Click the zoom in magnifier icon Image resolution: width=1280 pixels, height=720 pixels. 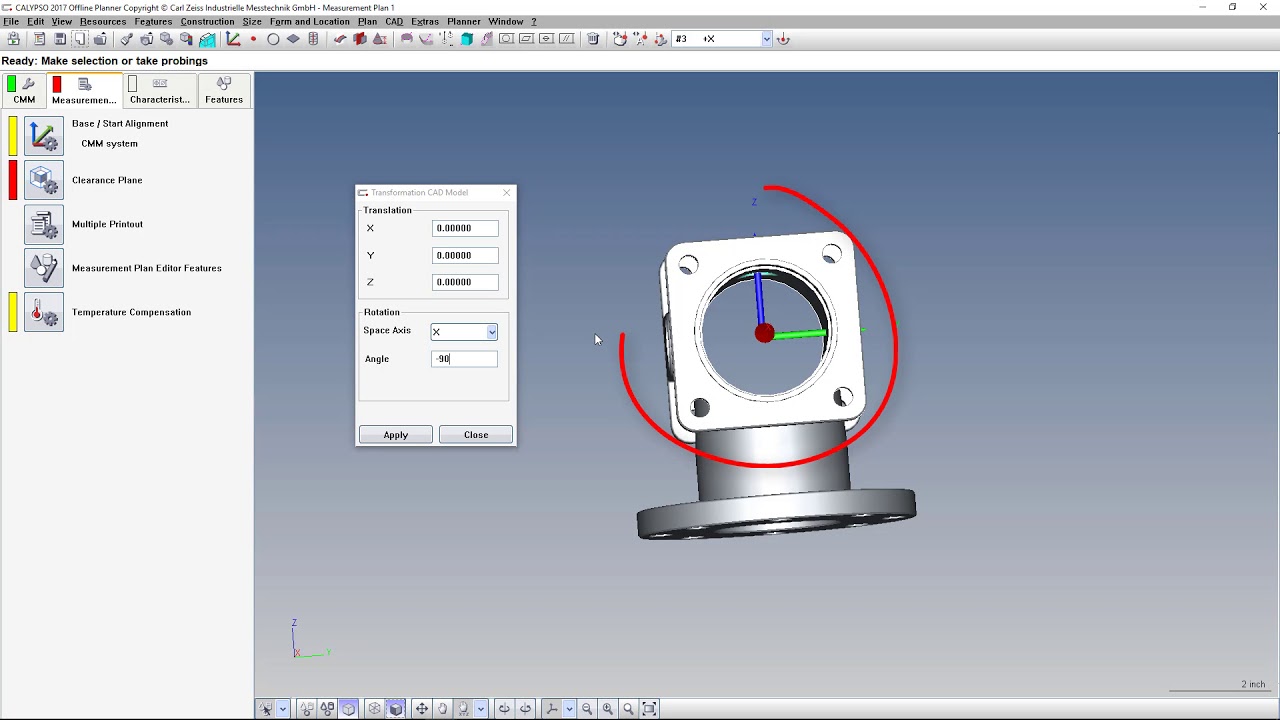(x=607, y=708)
